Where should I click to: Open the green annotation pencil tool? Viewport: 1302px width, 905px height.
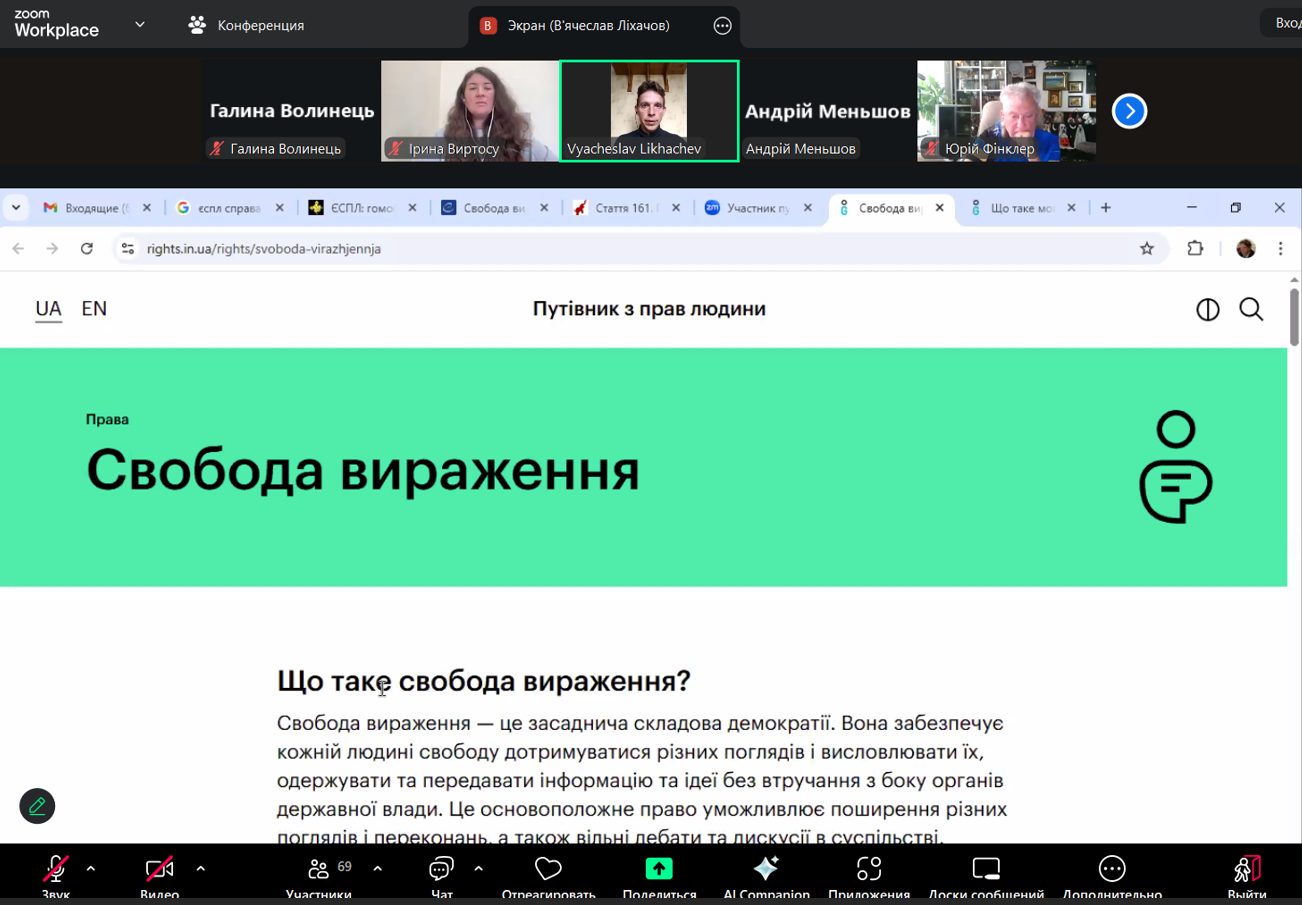point(37,806)
